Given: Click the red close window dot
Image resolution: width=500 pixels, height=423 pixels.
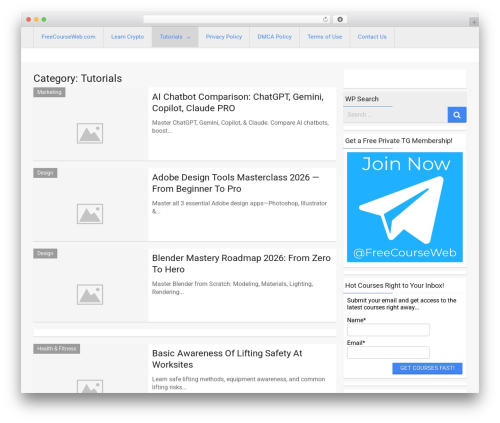Looking at the screenshot, I should [29, 19].
